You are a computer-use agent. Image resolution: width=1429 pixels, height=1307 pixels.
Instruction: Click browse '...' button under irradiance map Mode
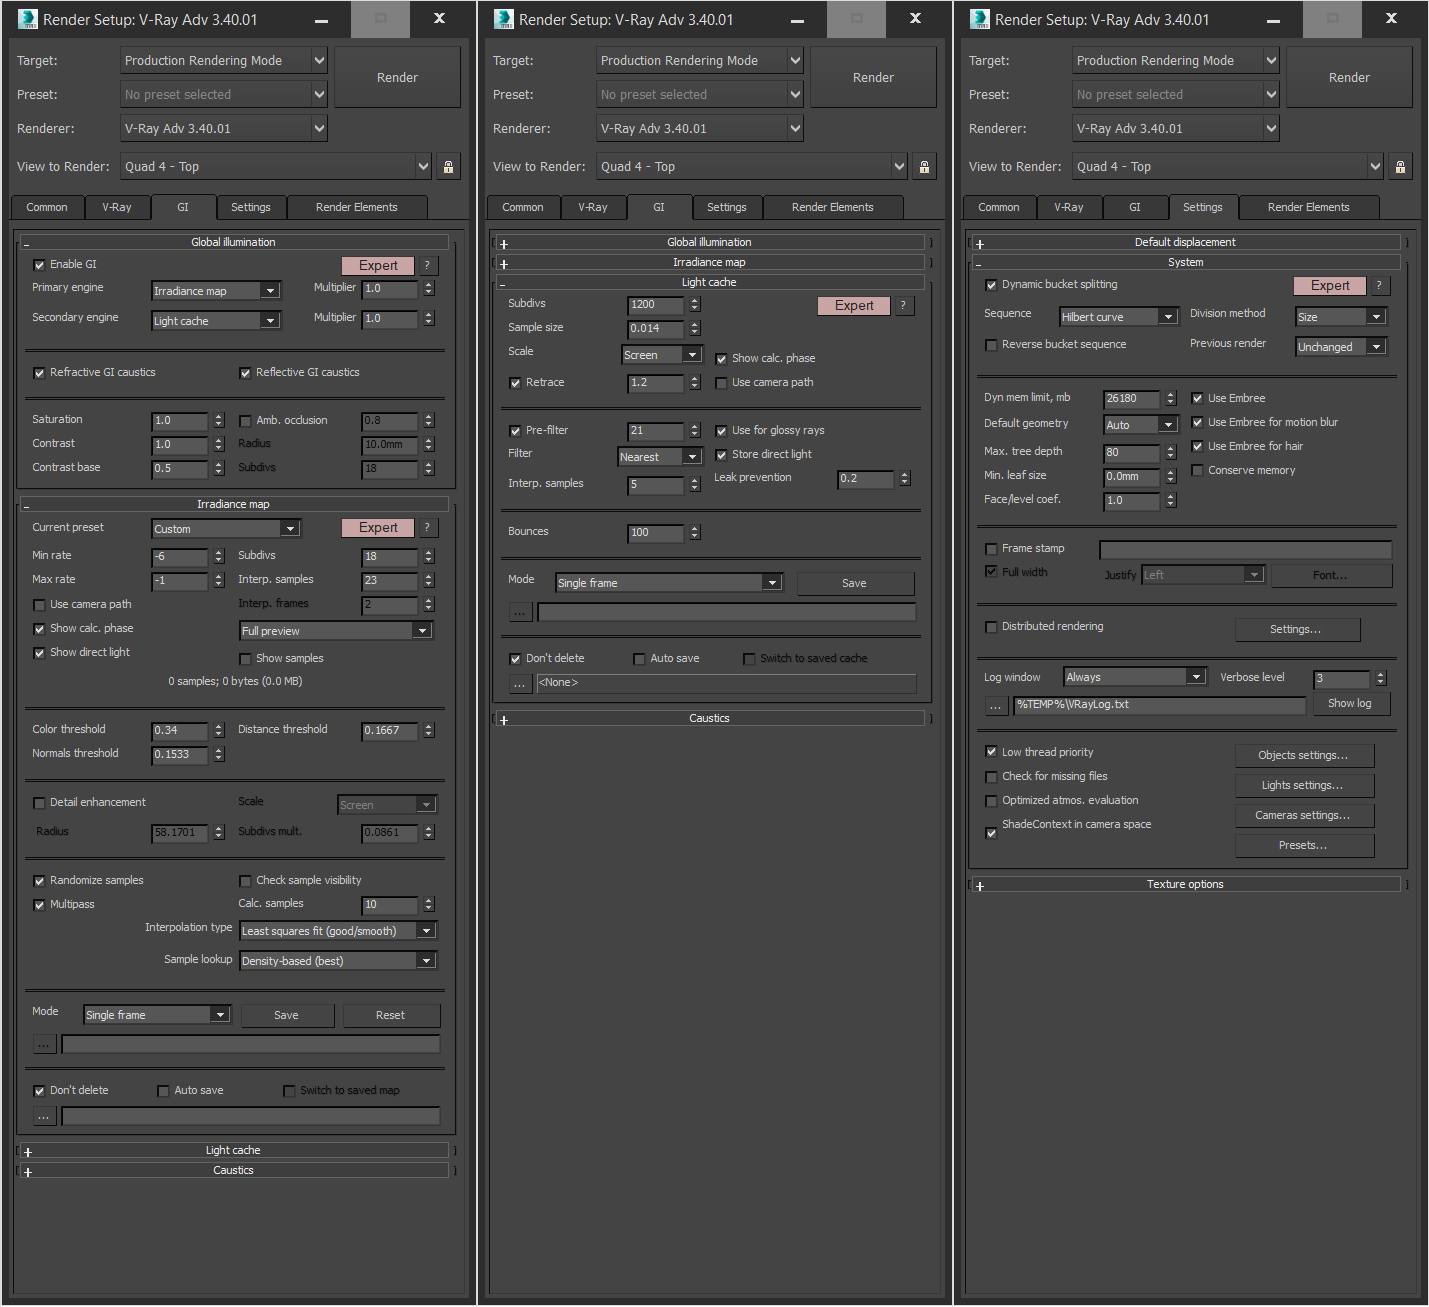[x=44, y=1044]
